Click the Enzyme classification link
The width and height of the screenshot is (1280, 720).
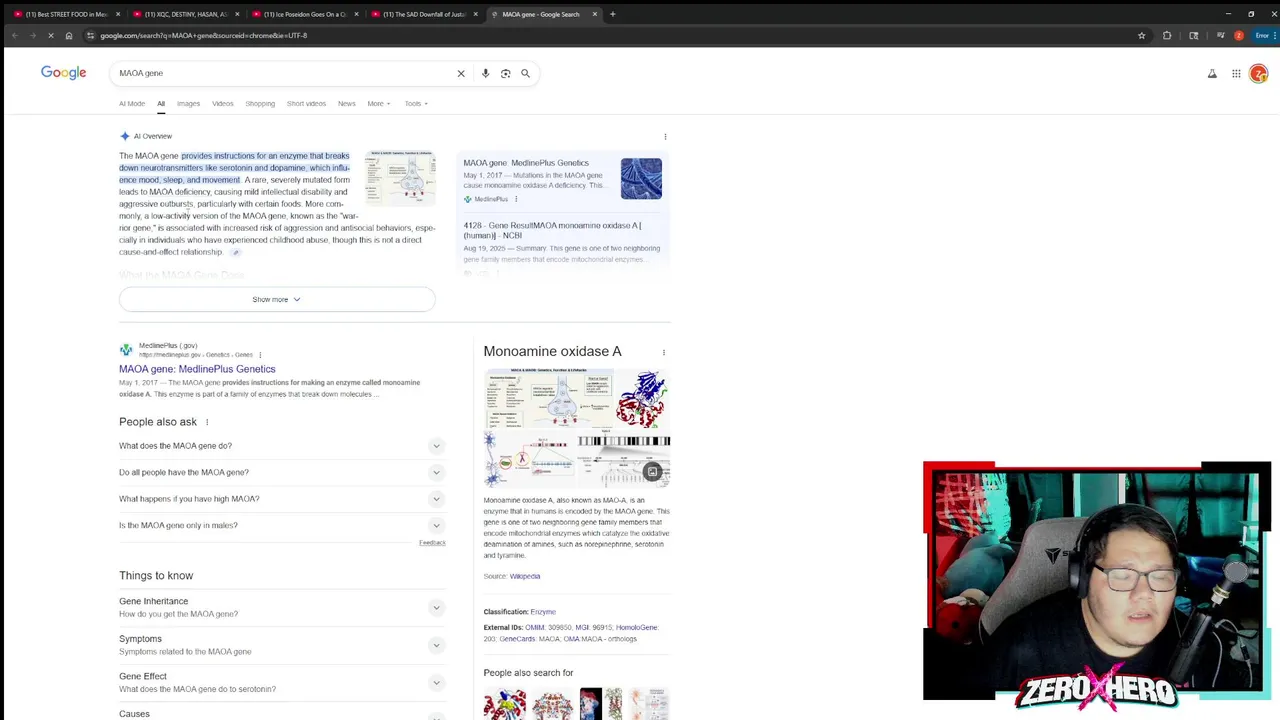(x=543, y=611)
